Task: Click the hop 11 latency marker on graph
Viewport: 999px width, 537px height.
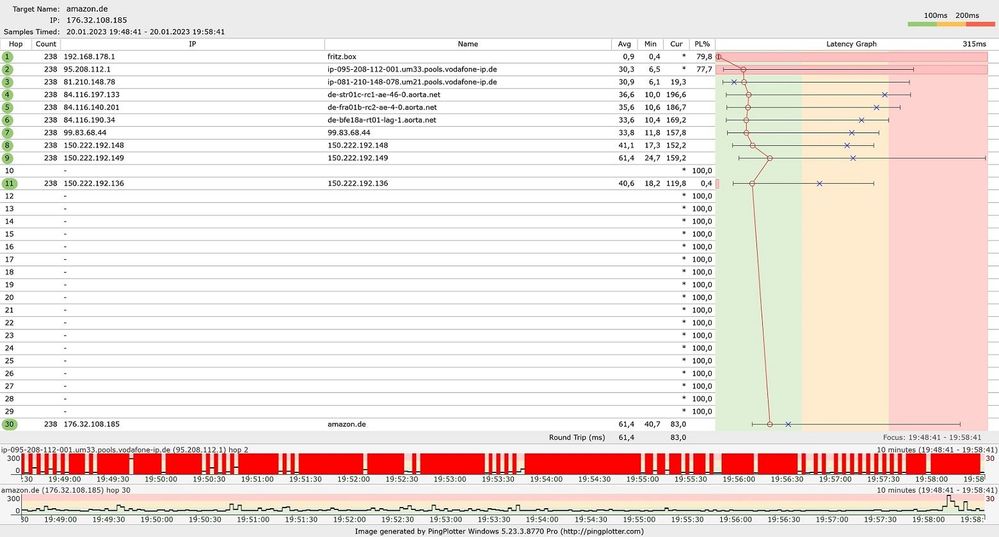Action: point(752,183)
